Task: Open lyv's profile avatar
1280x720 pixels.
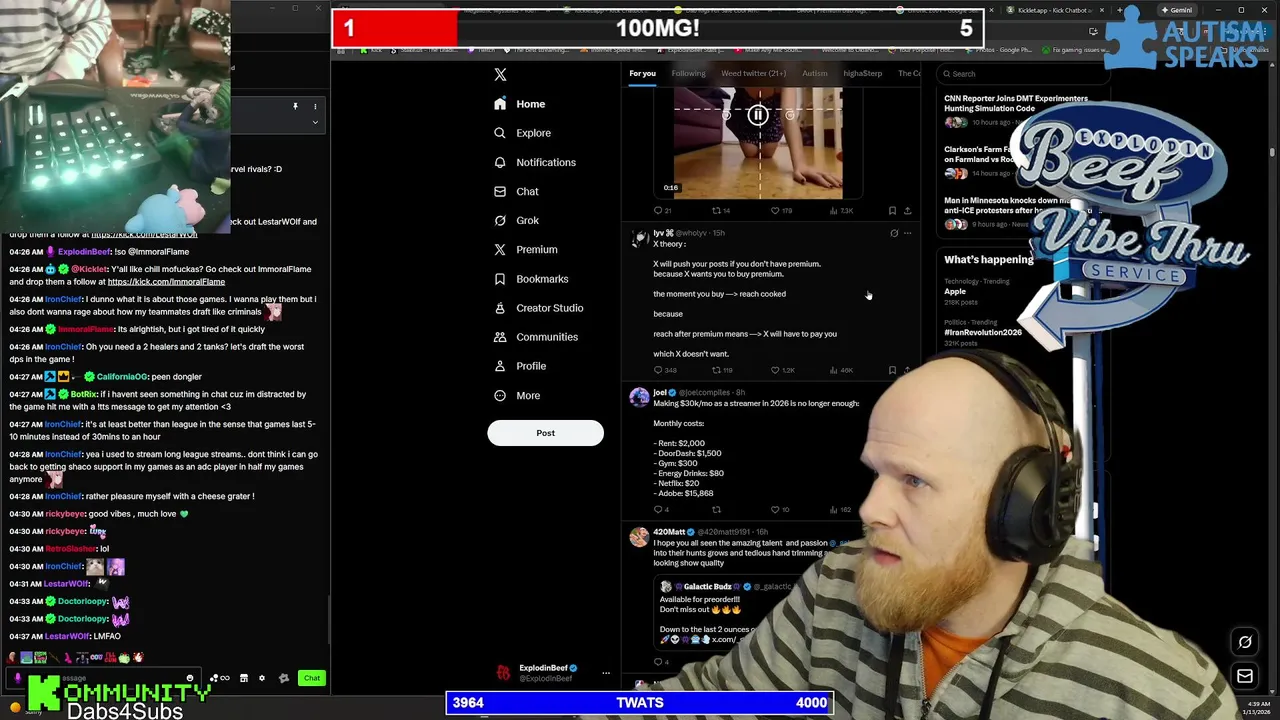Action: [639, 238]
